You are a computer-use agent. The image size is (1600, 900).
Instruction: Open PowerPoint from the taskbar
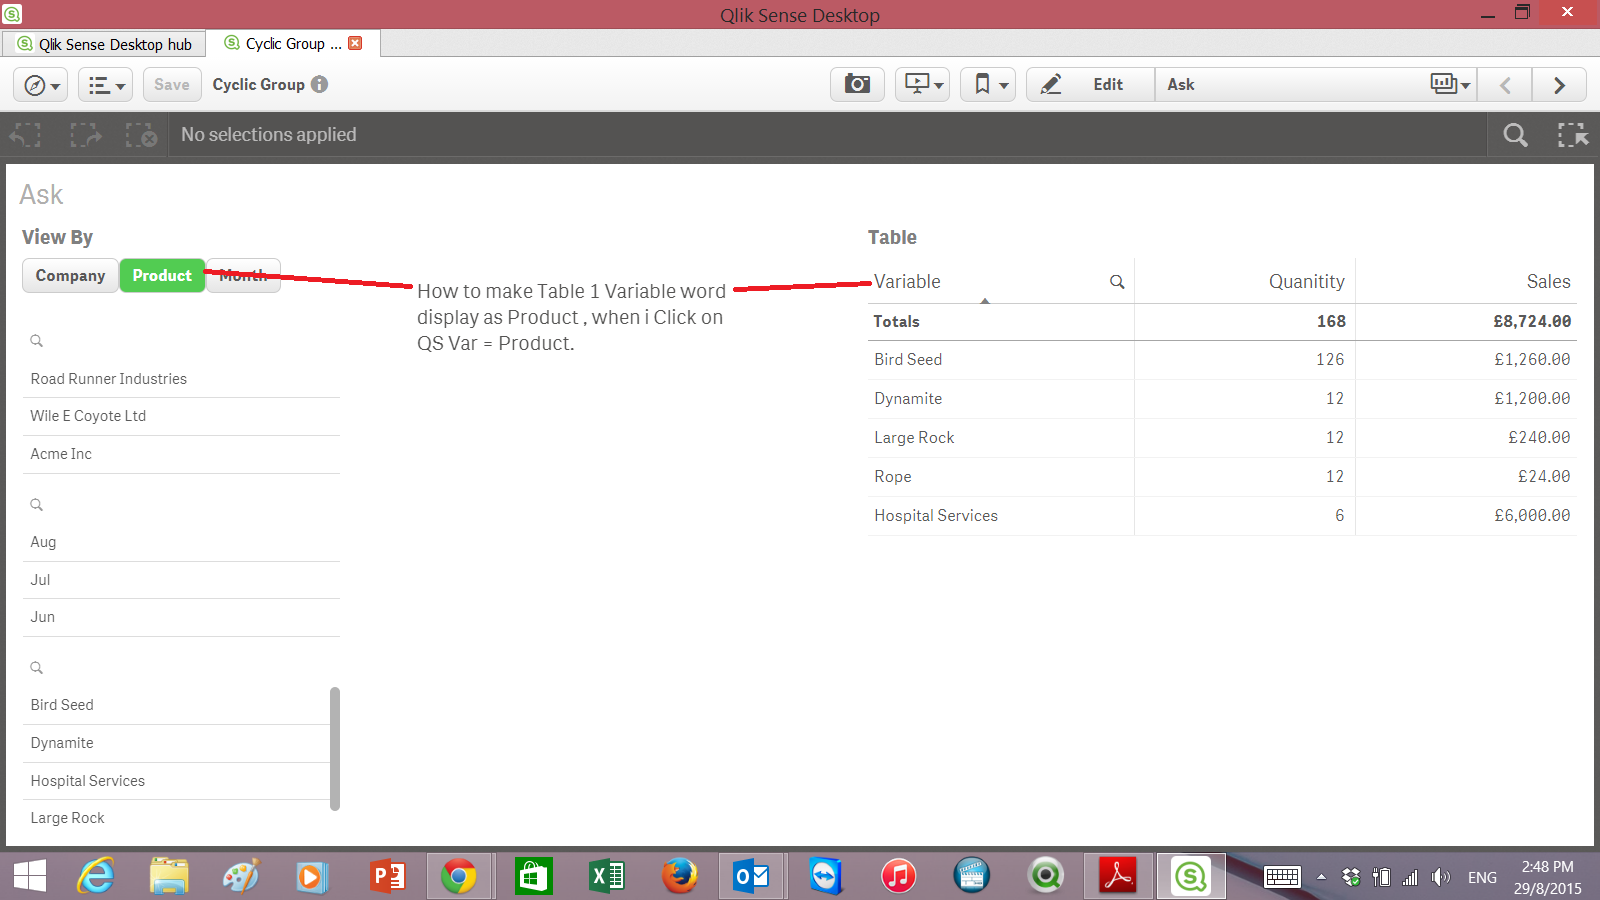387,877
